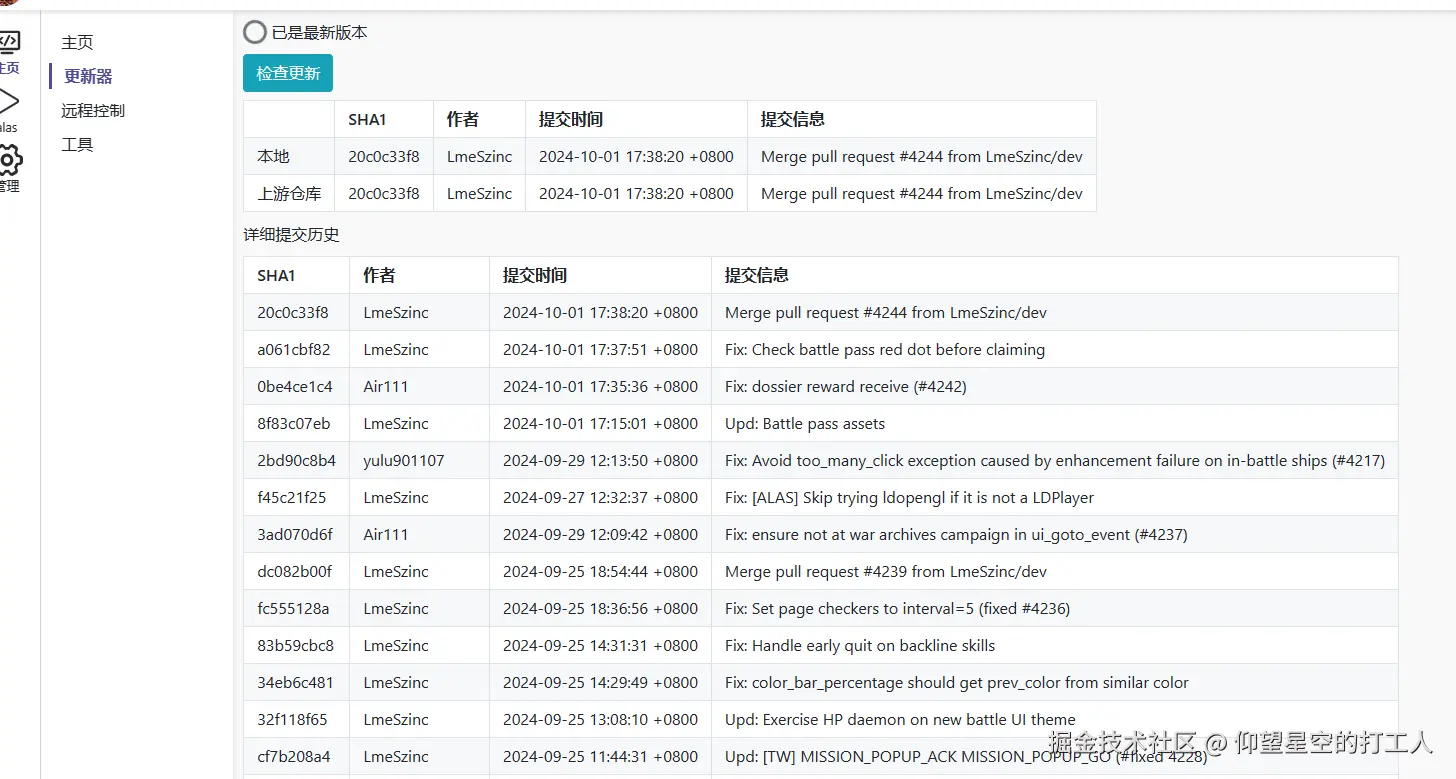
Task: Click commit 'Fix: color_bar_percentage should get prev_color' message
Action: (957, 682)
